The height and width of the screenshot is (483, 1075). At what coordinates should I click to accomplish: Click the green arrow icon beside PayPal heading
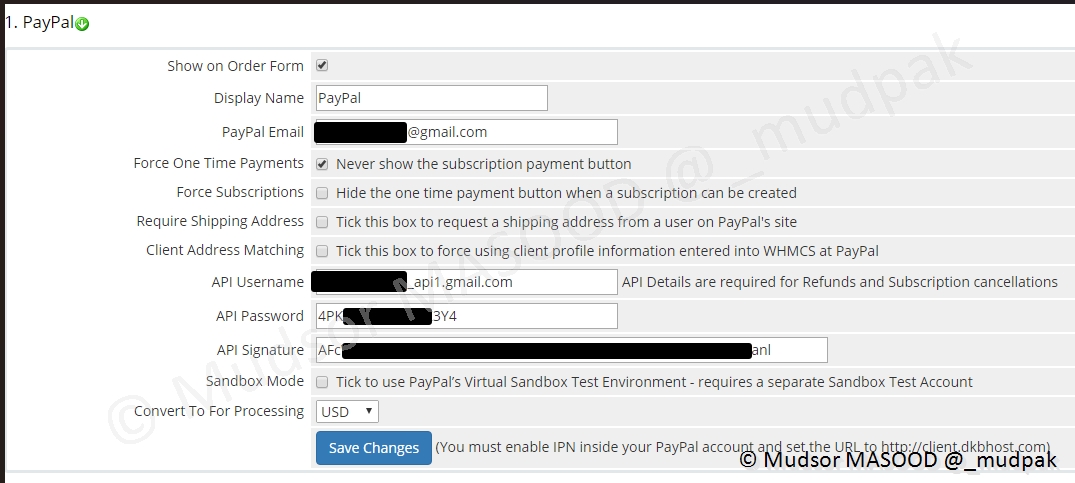(82, 24)
